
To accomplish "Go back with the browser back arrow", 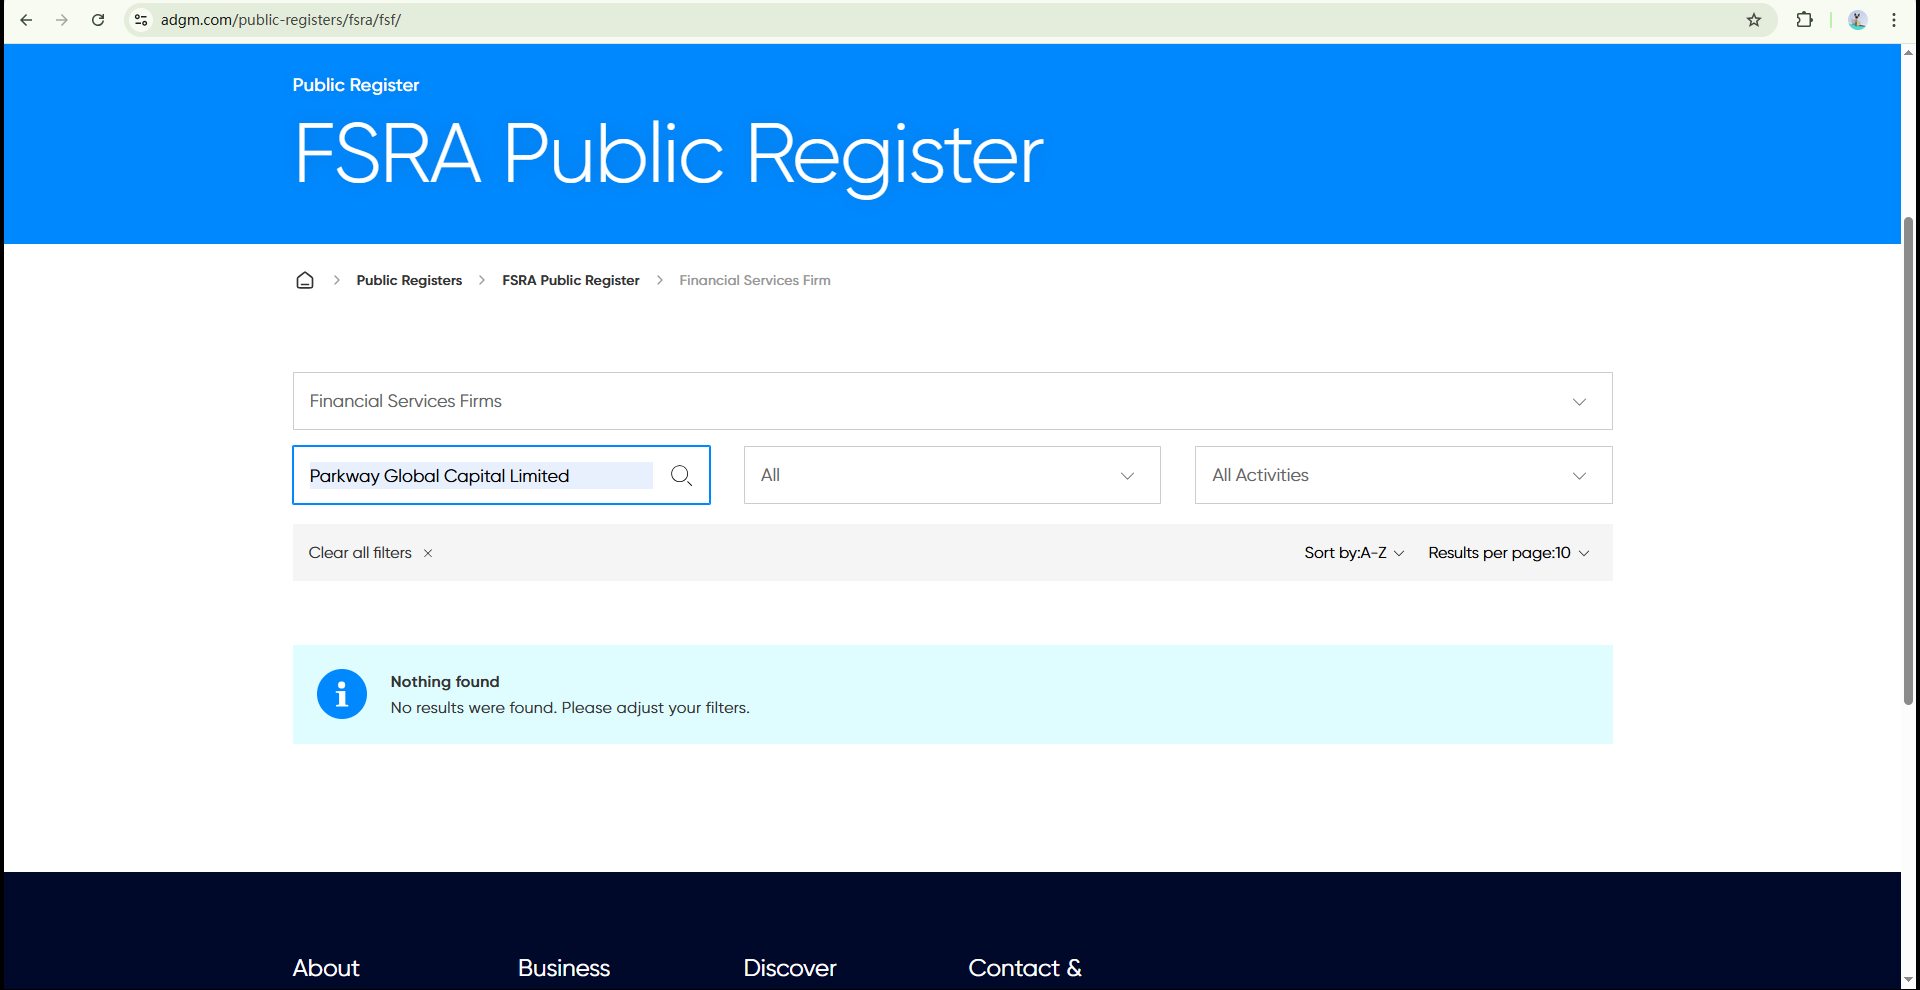I will click(x=26, y=20).
